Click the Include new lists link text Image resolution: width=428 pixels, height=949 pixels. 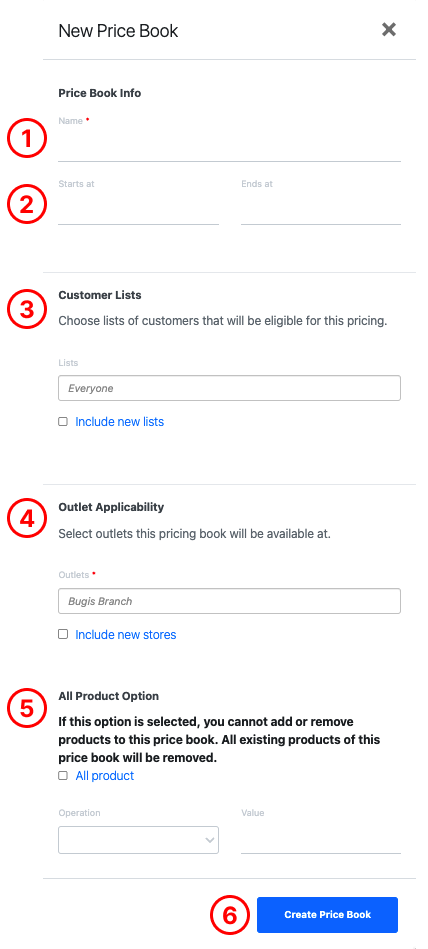pyautogui.click(x=120, y=422)
